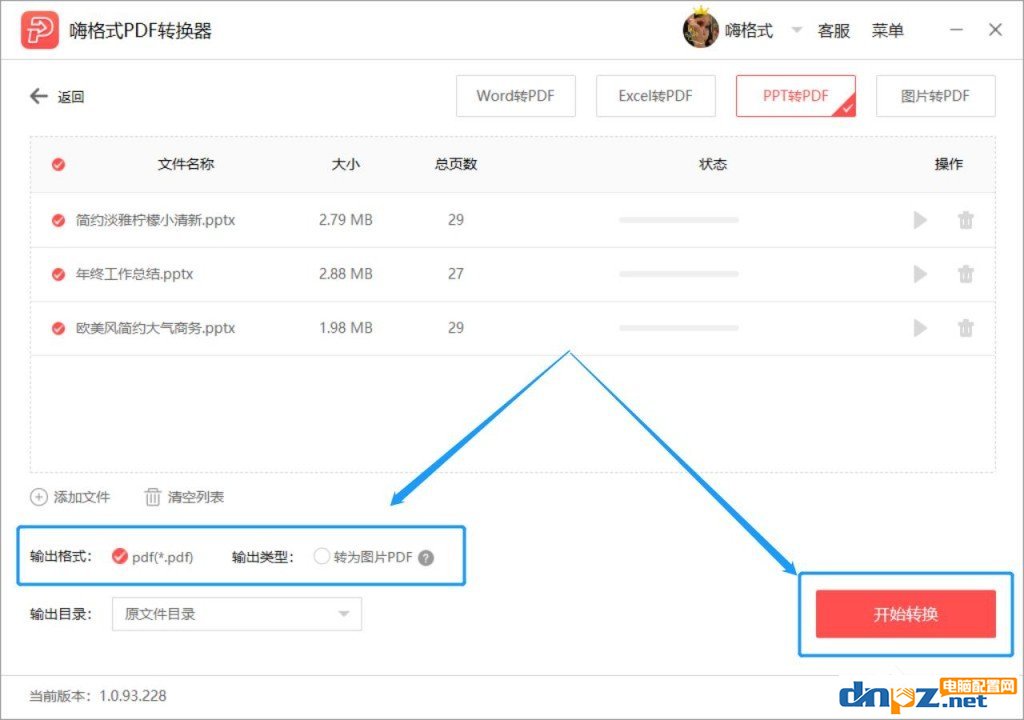The height and width of the screenshot is (720, 1024).
Task: Select the pdf(*.pdf) output format option
Action: click(x=120, y=557)
